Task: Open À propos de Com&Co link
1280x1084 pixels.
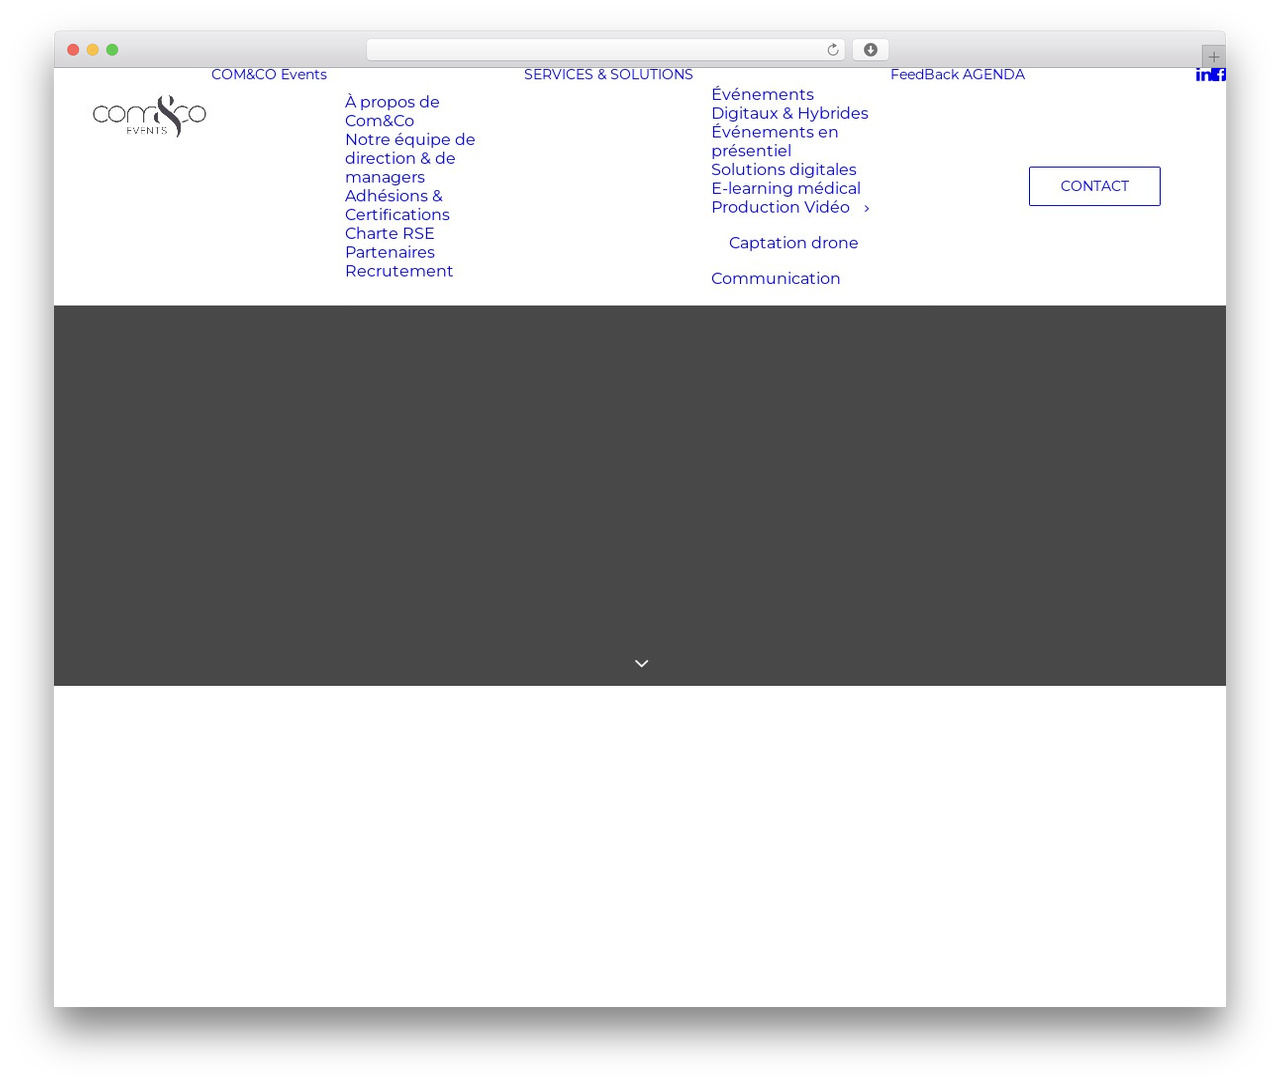Action: (392, 111)
